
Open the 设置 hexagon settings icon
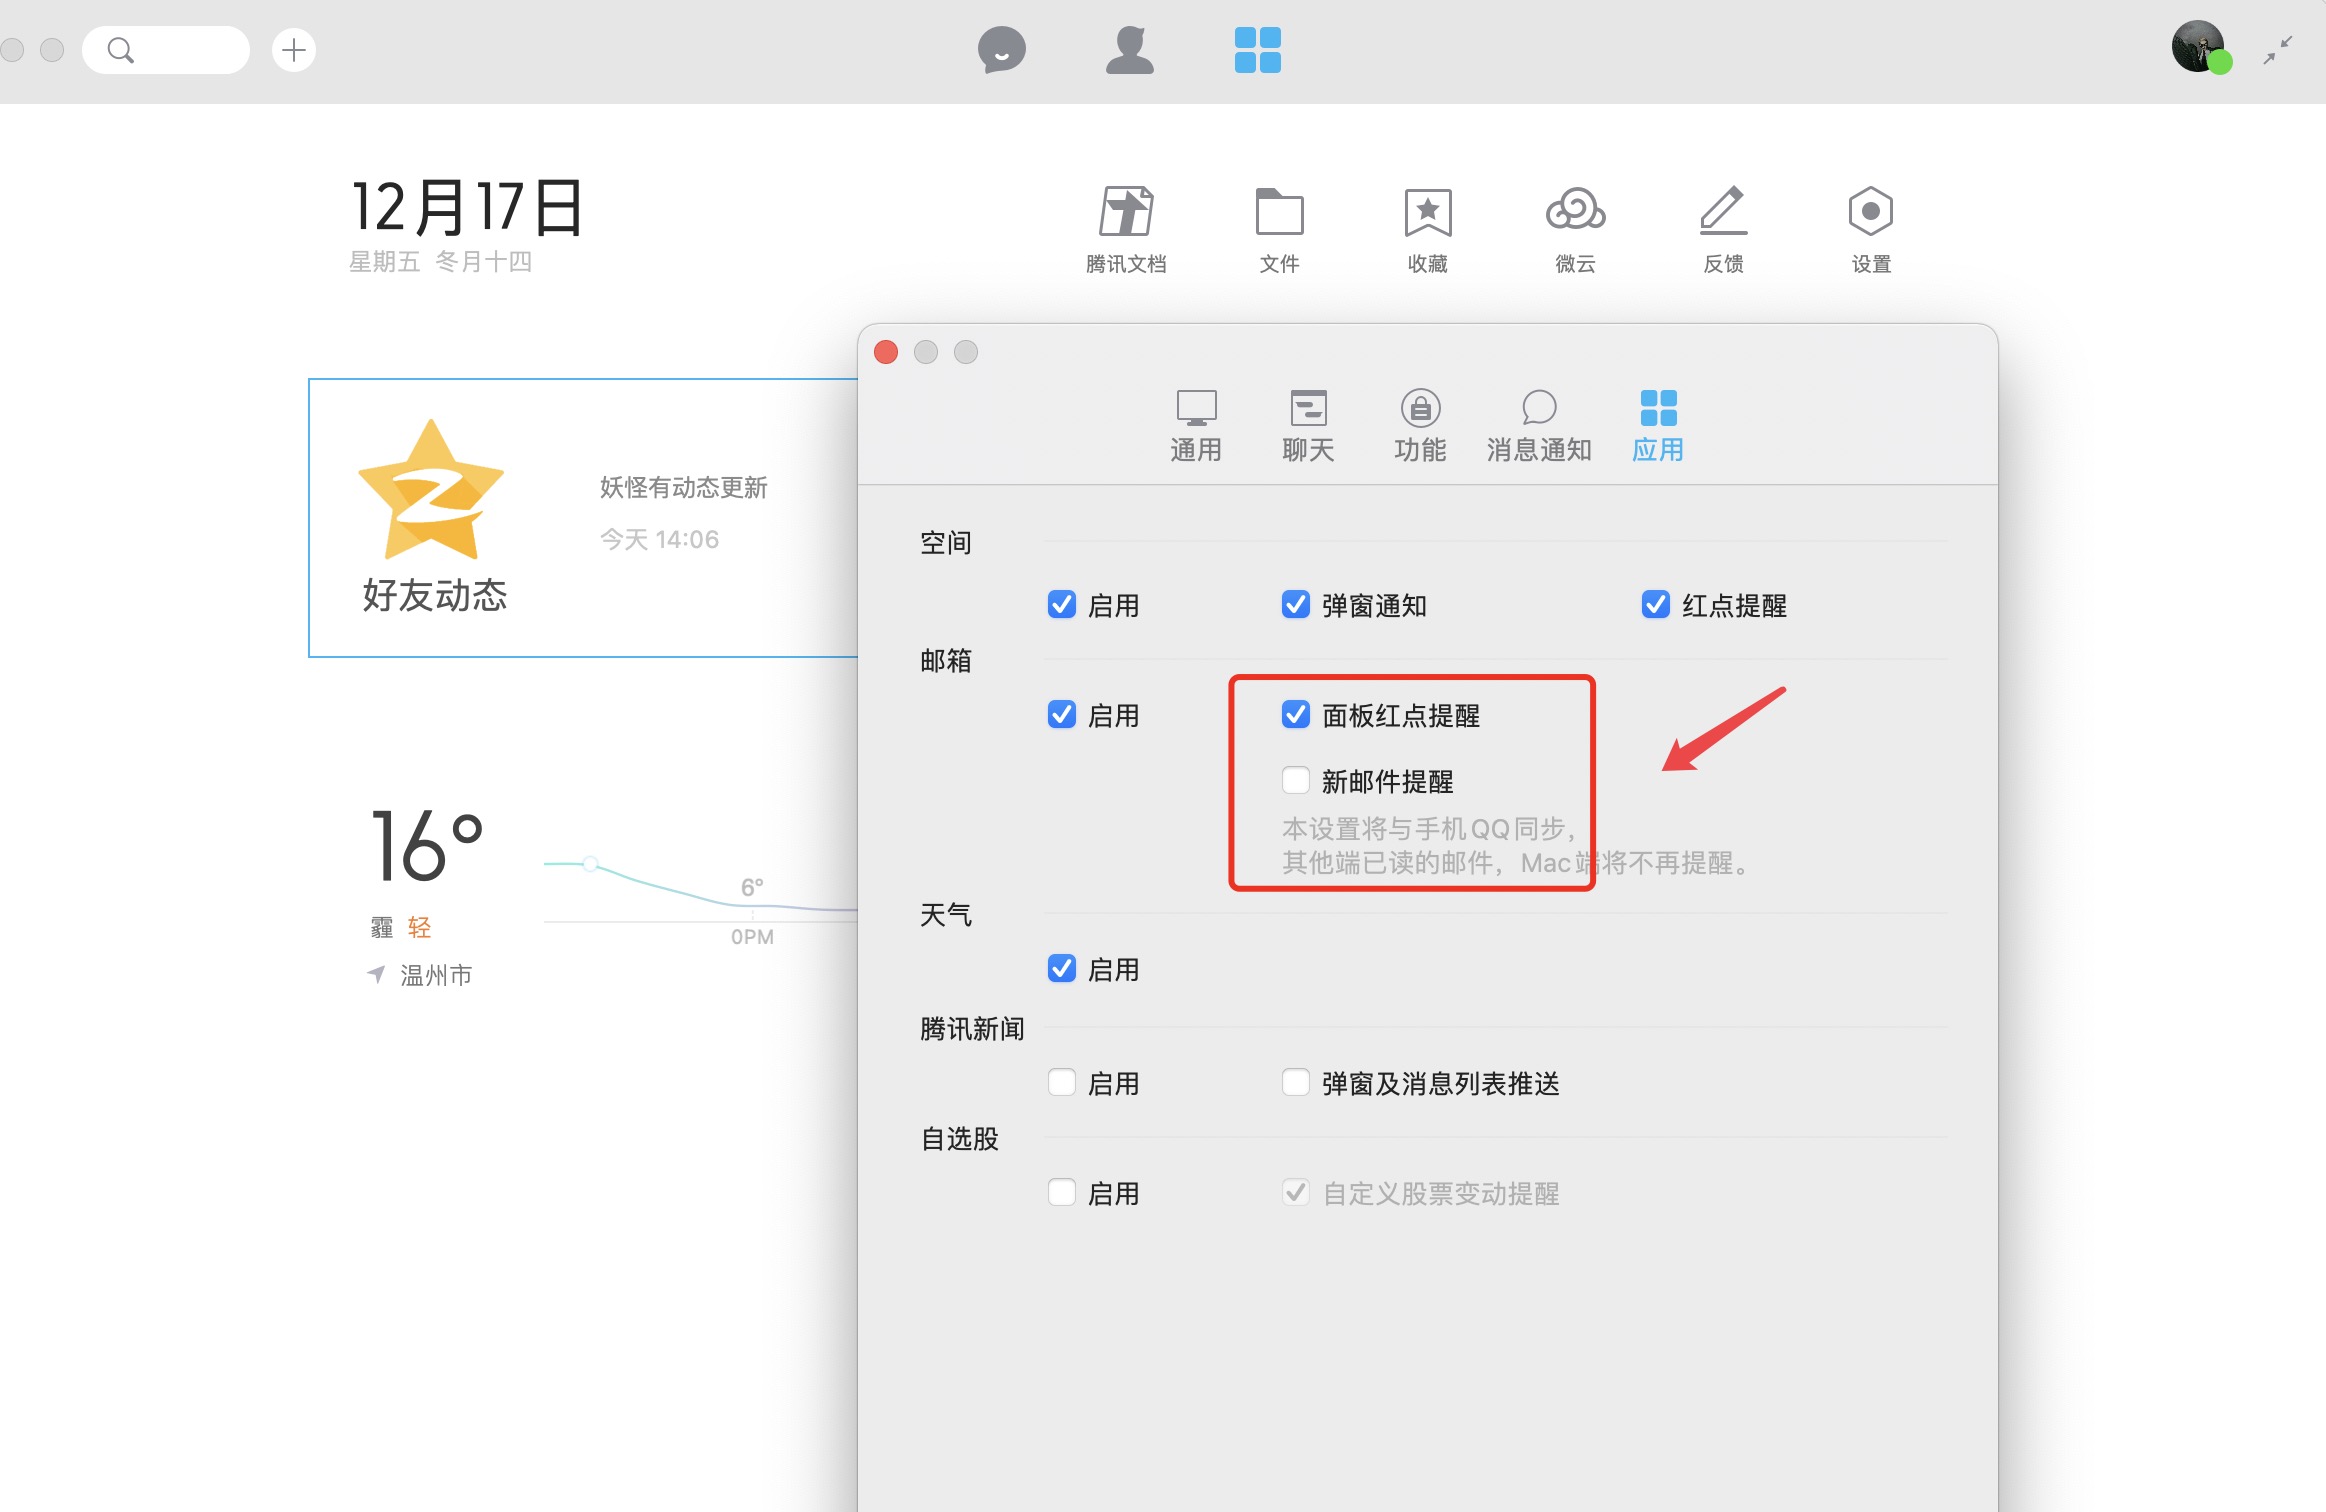[1870, 212]
